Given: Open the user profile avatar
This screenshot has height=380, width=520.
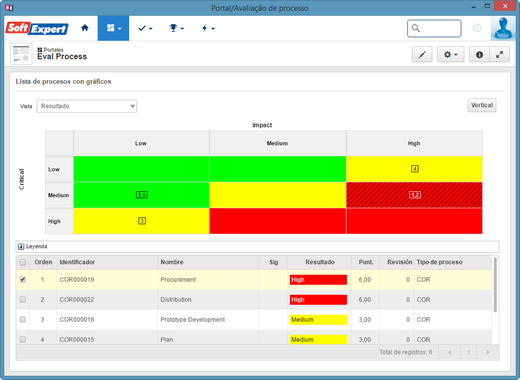Looking at the screenshot, I should click(503, 28).
